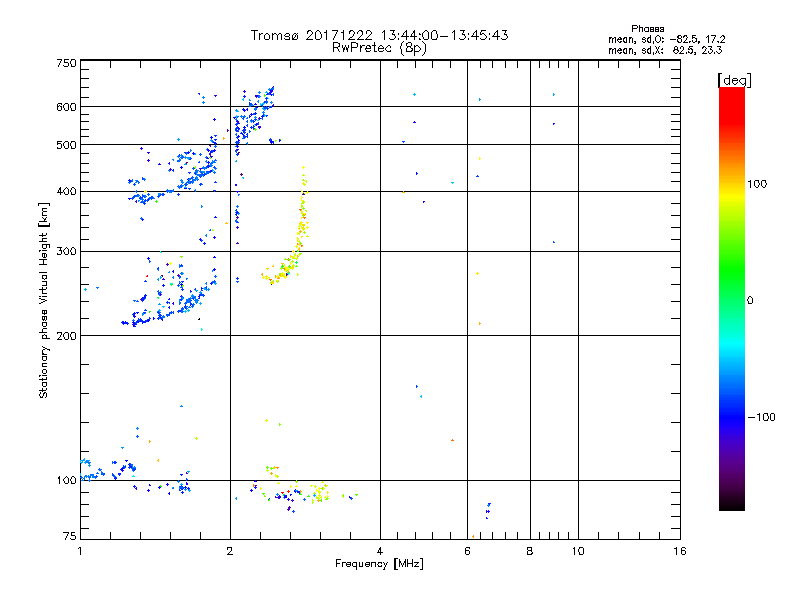The image size is (800, 600).
Task: Click the 'Frequency [MHz]' axis label
Action: click(x=379, y=564)
